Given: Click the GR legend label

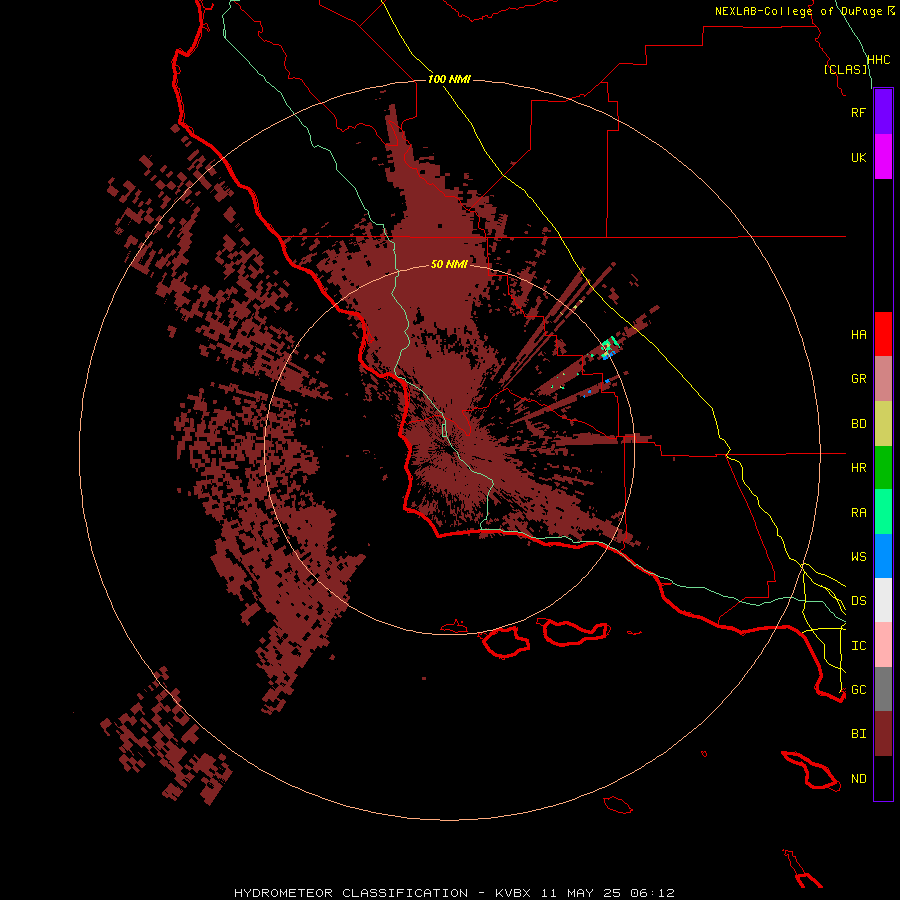Looking at the screenshot, I should tap(858, 379).
